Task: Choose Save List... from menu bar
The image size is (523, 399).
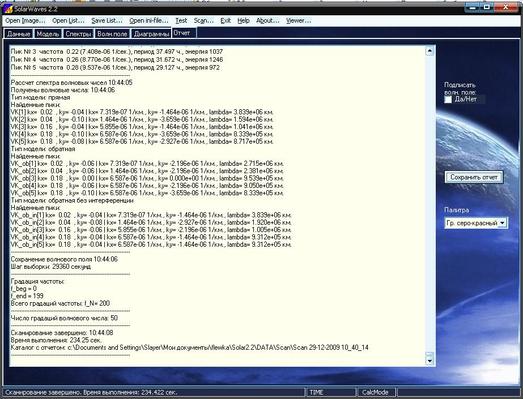Action: (x=107, y=21)
